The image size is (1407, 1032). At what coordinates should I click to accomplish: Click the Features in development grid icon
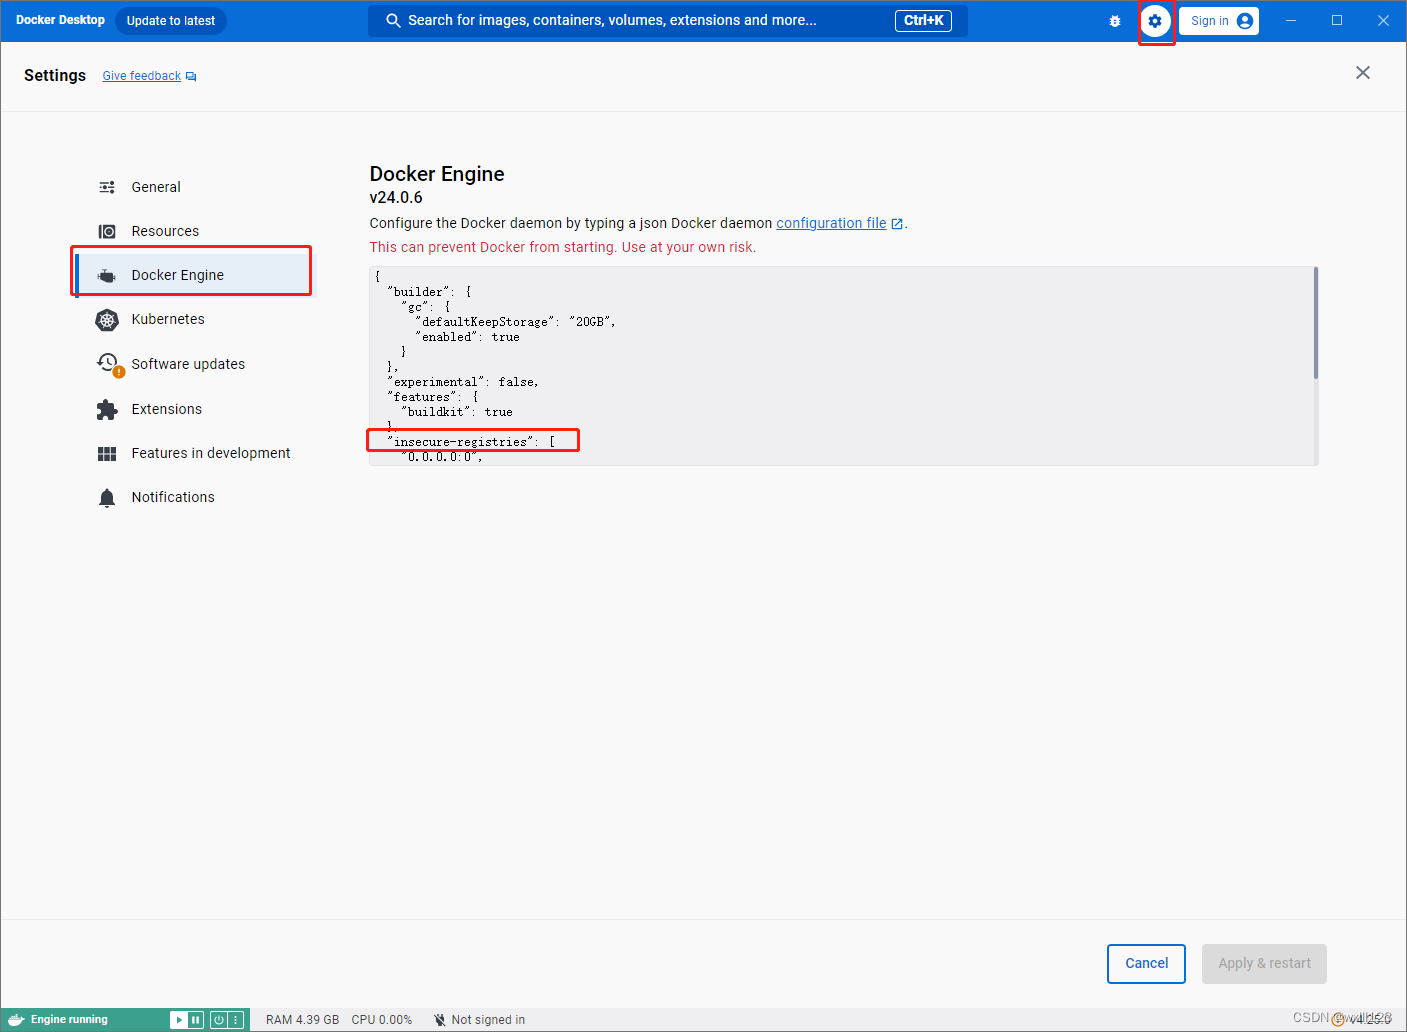point(107,454)
